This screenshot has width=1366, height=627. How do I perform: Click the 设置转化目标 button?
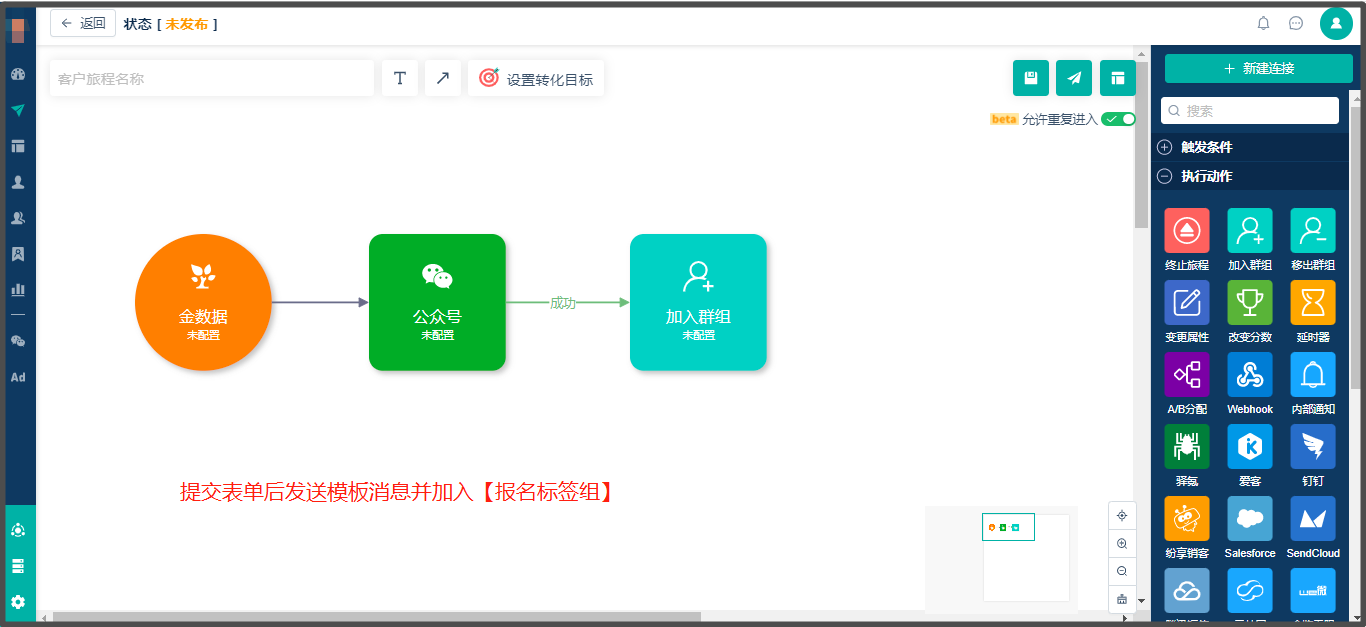coord(536,78)
